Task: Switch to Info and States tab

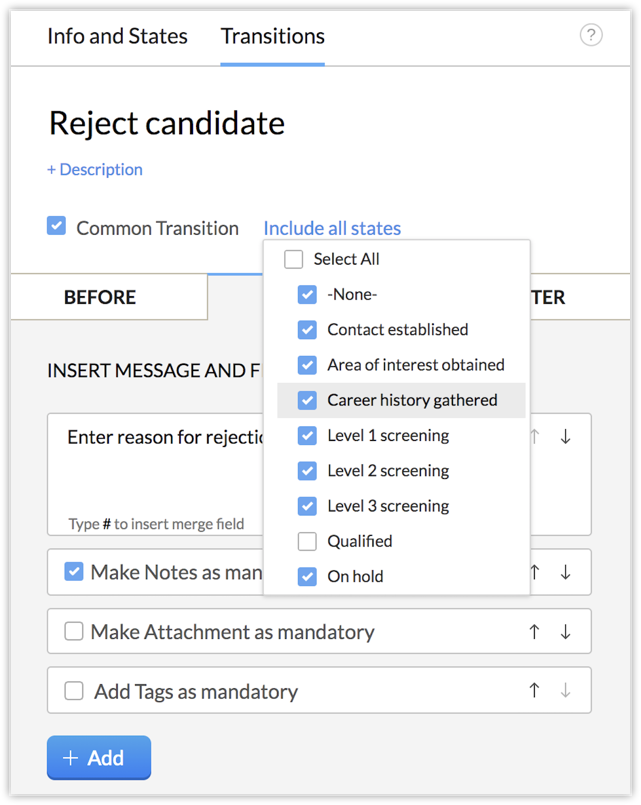Action: click(x=117, y=36)
